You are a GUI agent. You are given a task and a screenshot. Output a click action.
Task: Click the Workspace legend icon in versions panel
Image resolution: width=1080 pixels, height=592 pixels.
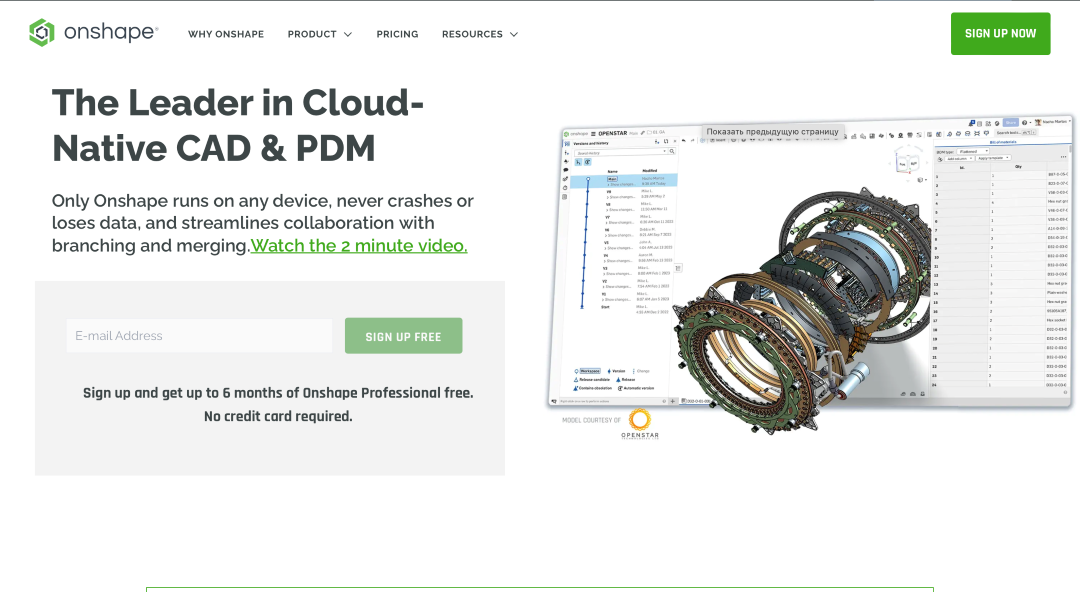pos(576,371)
